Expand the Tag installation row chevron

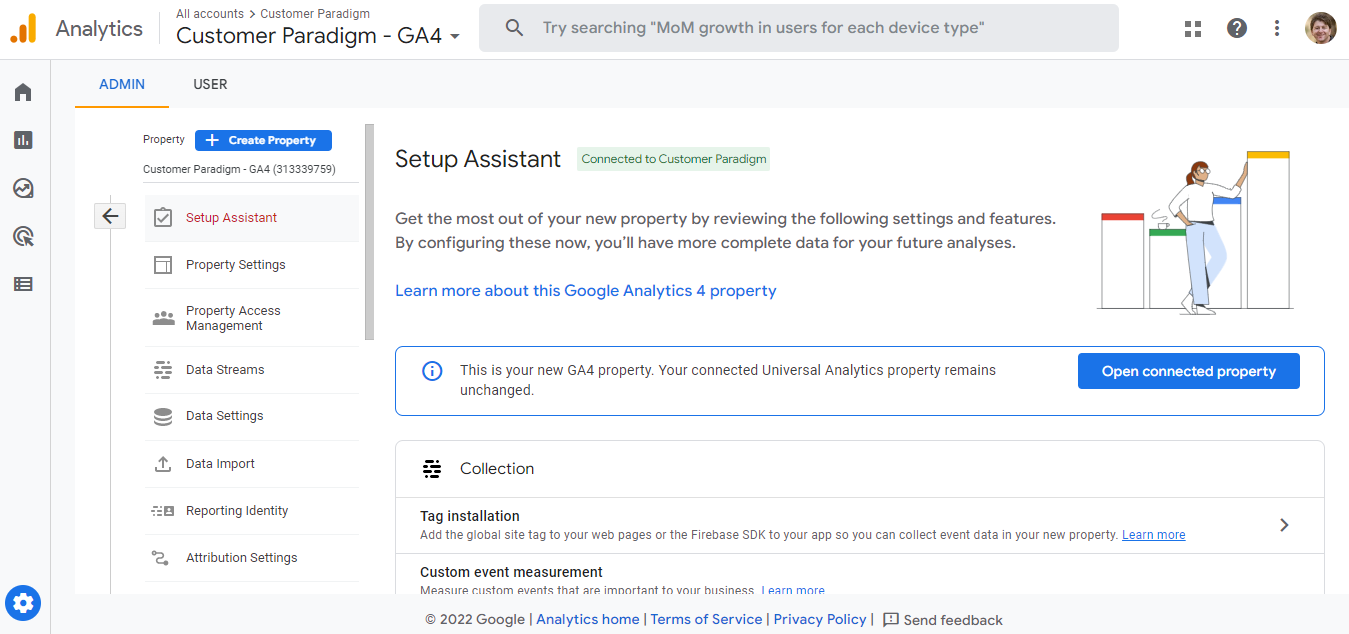pos(1284,524)
